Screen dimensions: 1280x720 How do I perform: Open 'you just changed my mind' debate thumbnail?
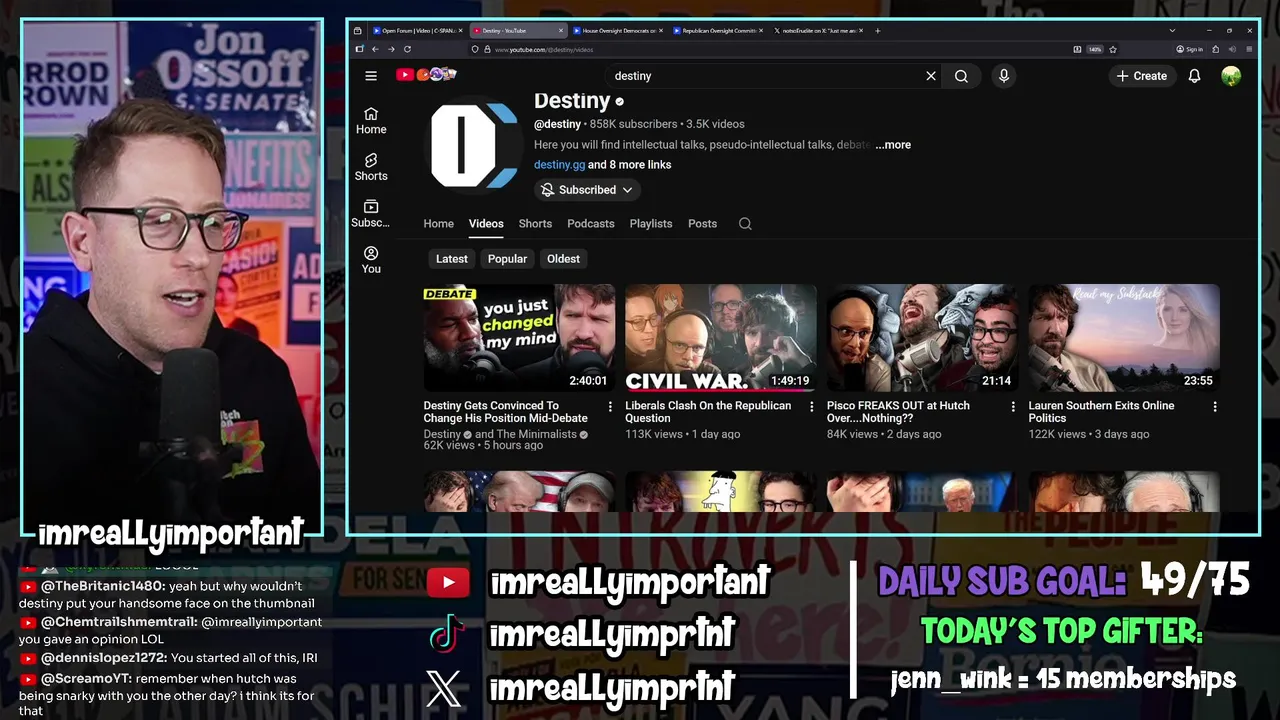519,338
